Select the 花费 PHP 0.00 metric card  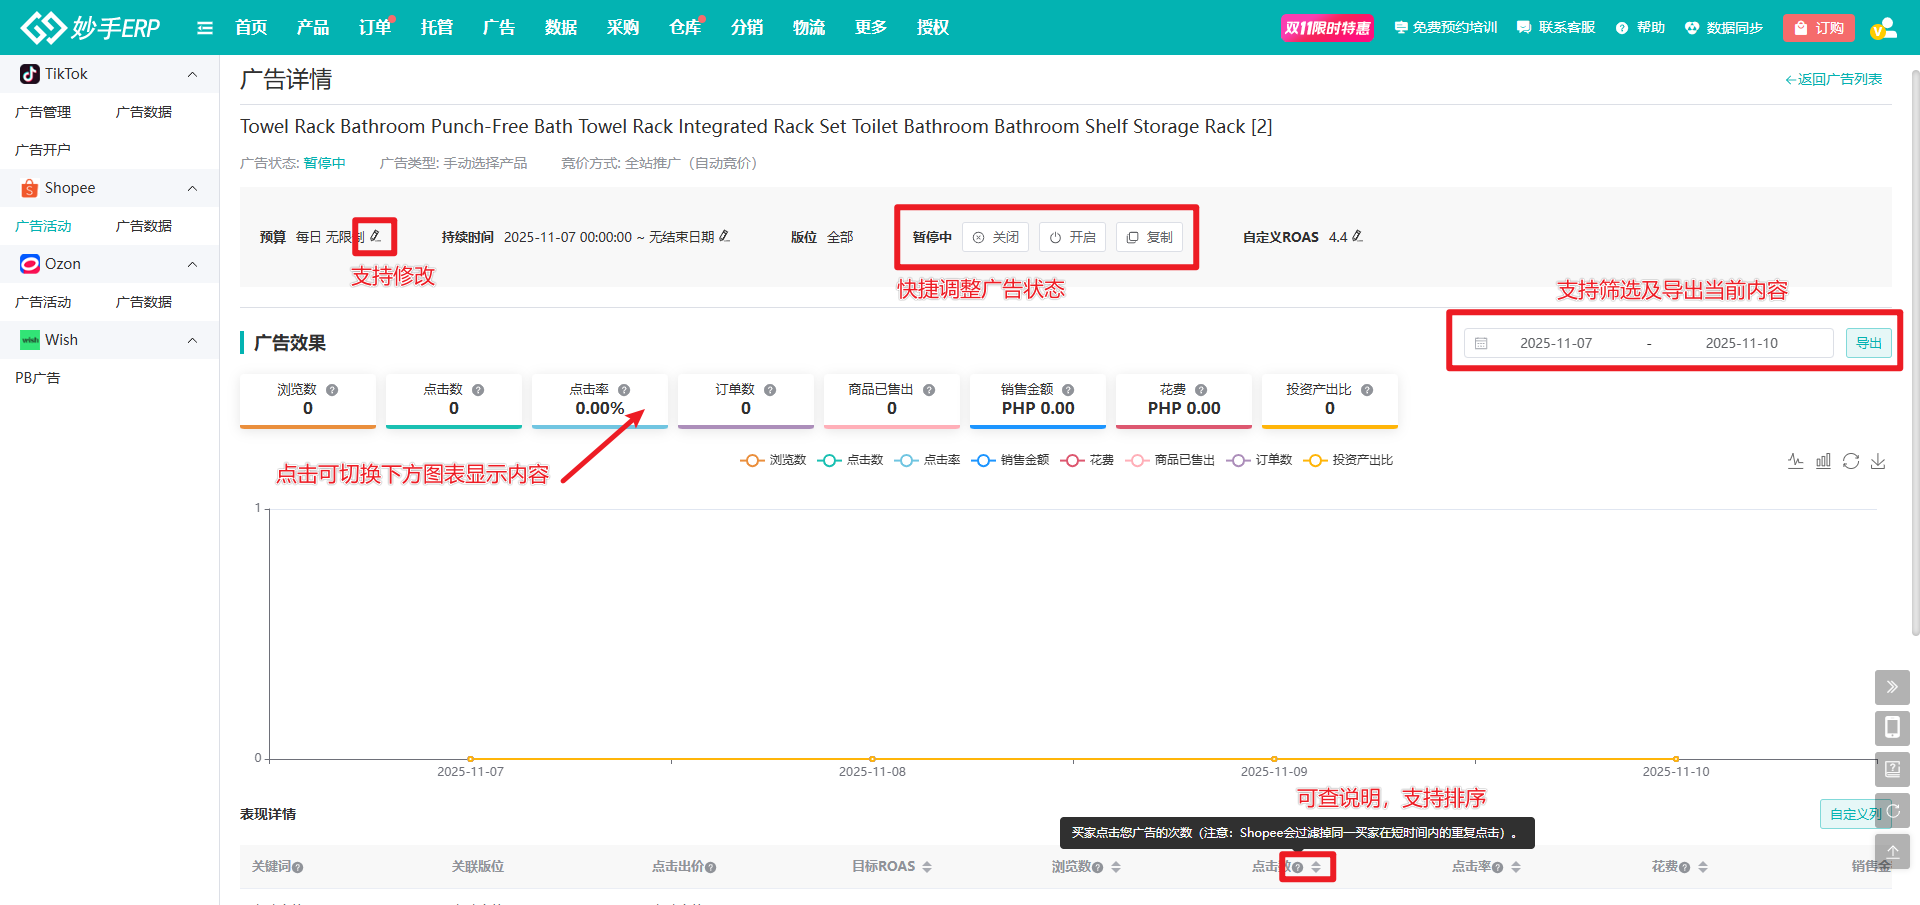click(x=1183, y=400)
